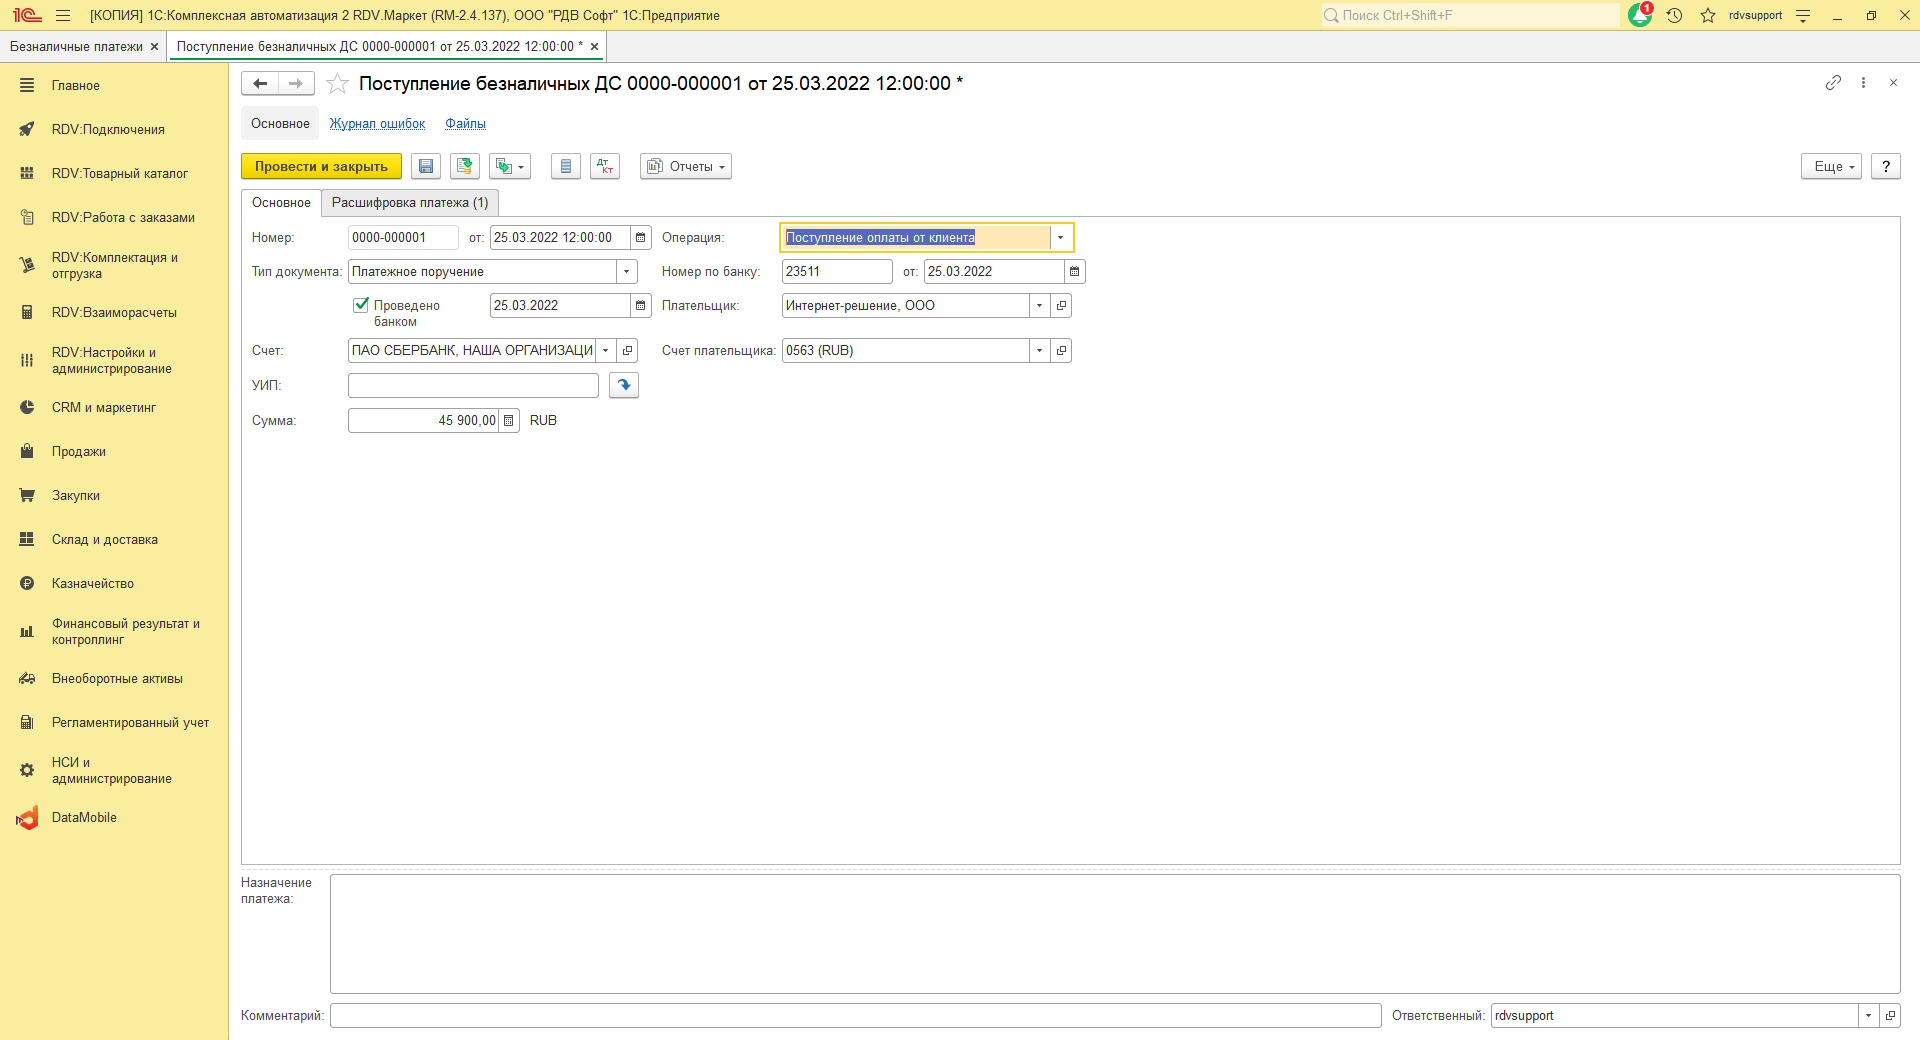Open the Еще actions menu
This screenshot has width=1920, height=1040.
1832,166
